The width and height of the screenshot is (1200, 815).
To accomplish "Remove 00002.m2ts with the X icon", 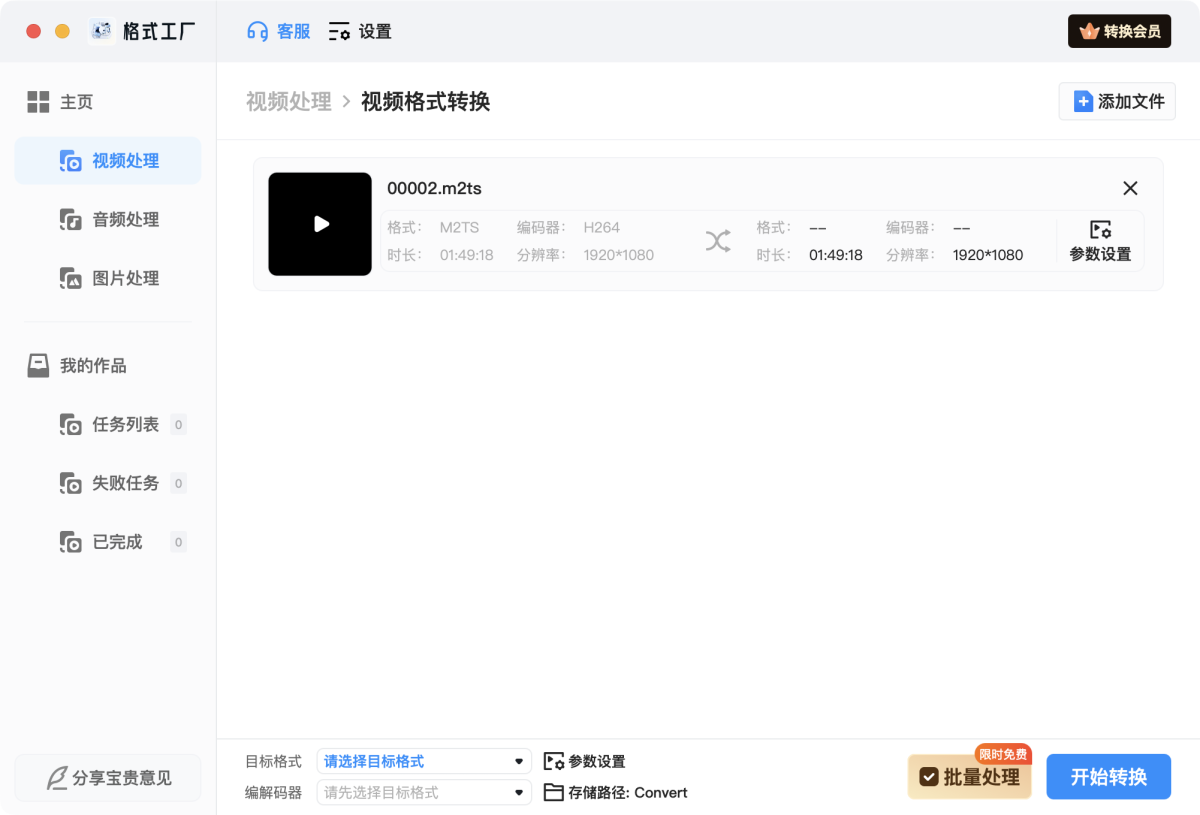I will click(1130, 188).
